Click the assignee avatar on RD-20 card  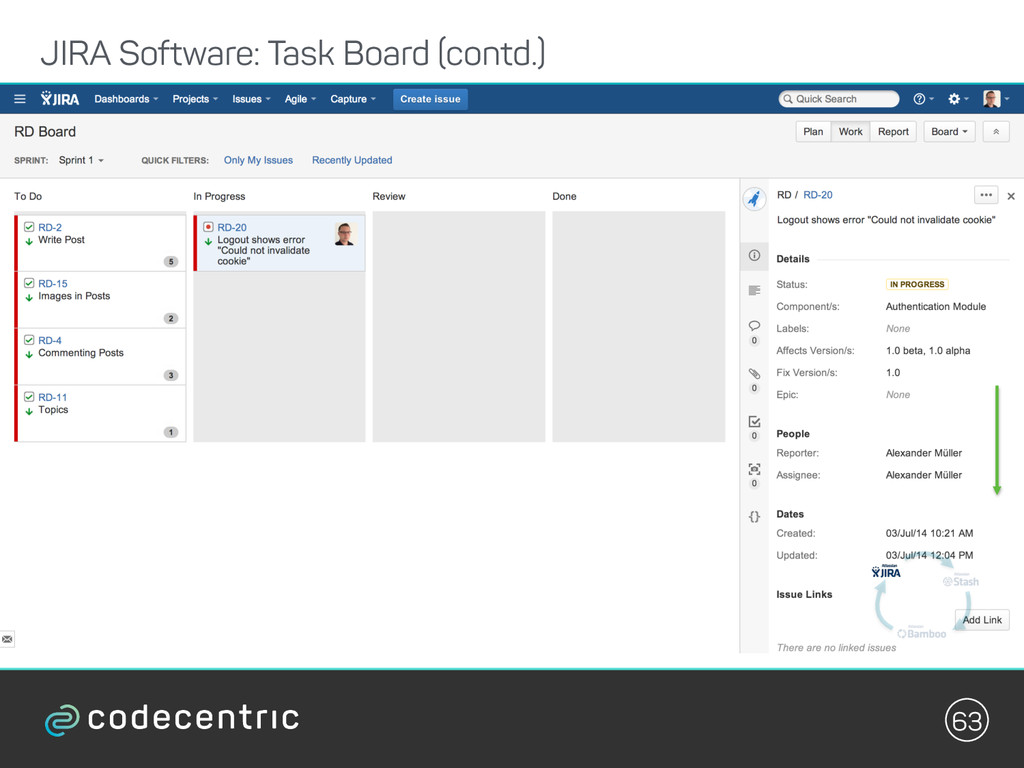click(x=344, y=234)
